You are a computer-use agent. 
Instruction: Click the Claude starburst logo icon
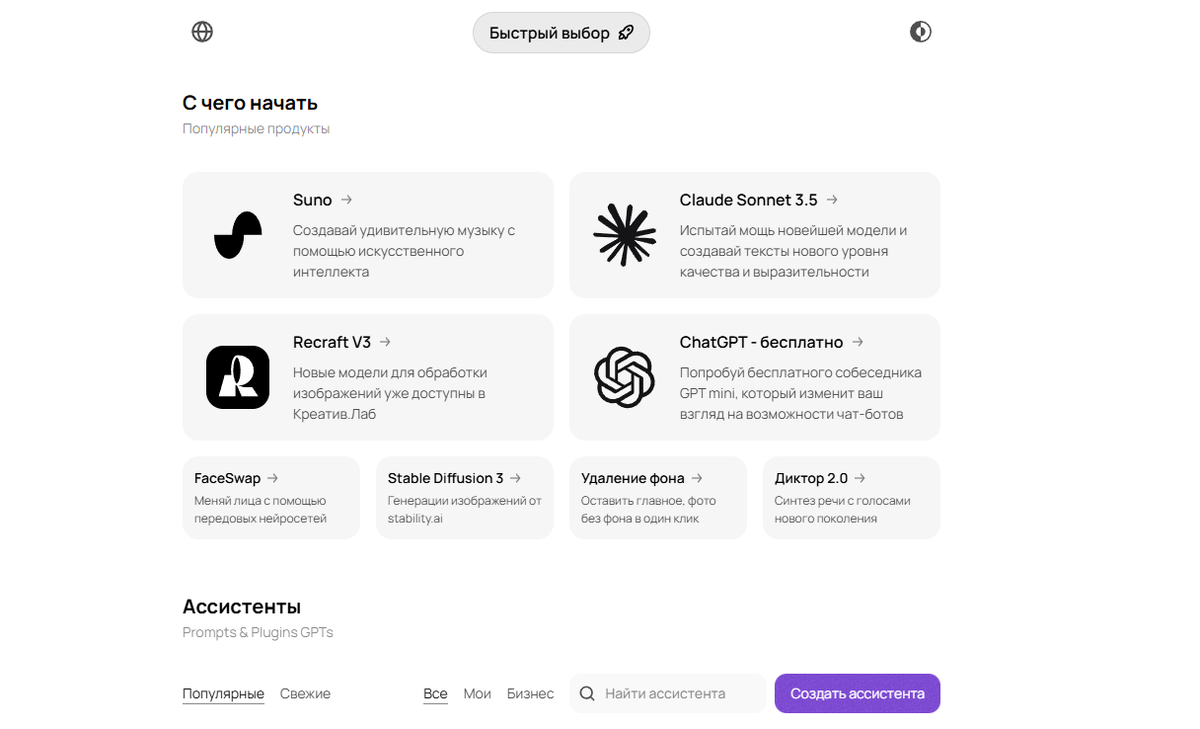tap(624, 235)
